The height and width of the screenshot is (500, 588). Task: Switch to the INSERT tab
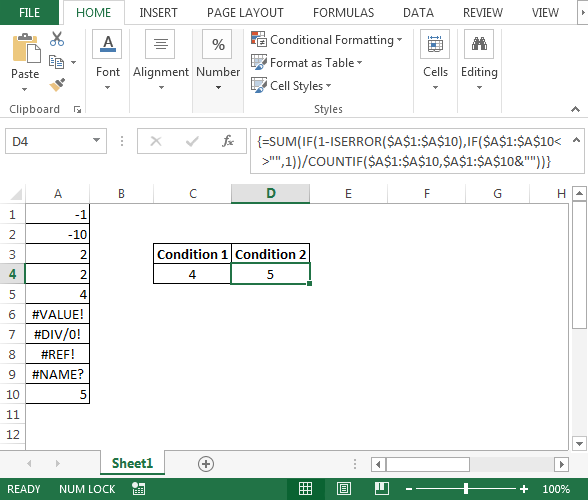[158, 13]
